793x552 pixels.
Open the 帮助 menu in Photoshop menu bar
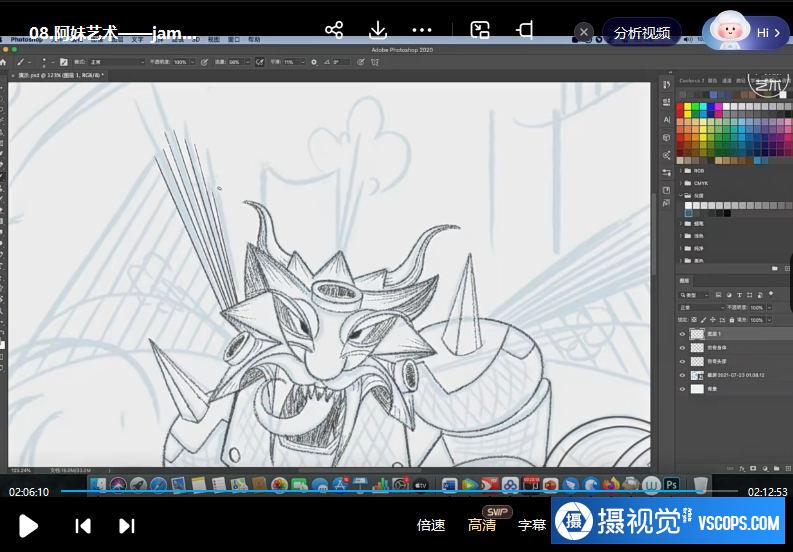point(254,39)
